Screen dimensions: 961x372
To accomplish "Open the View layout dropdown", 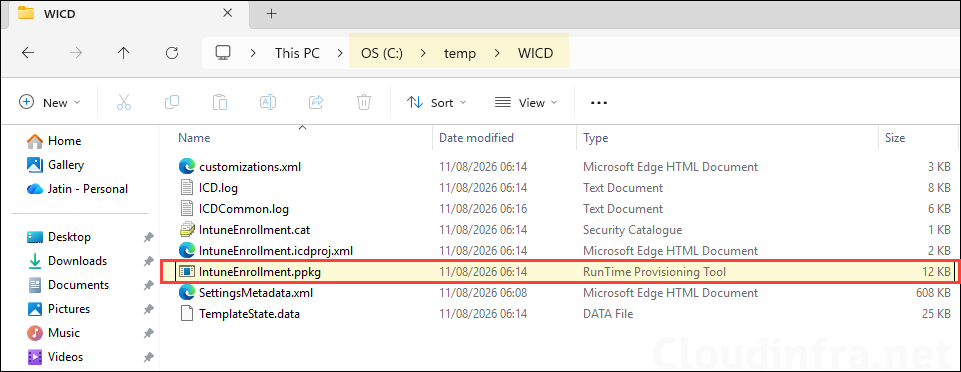I will (x=526, y=102).
